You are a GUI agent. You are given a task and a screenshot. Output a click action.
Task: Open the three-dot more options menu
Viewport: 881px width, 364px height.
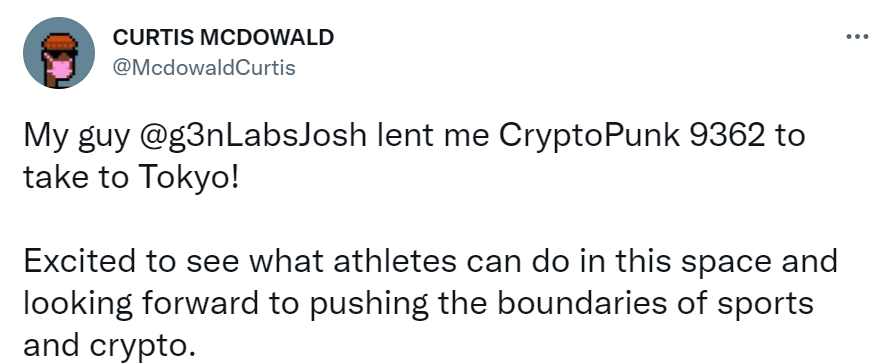856,37
